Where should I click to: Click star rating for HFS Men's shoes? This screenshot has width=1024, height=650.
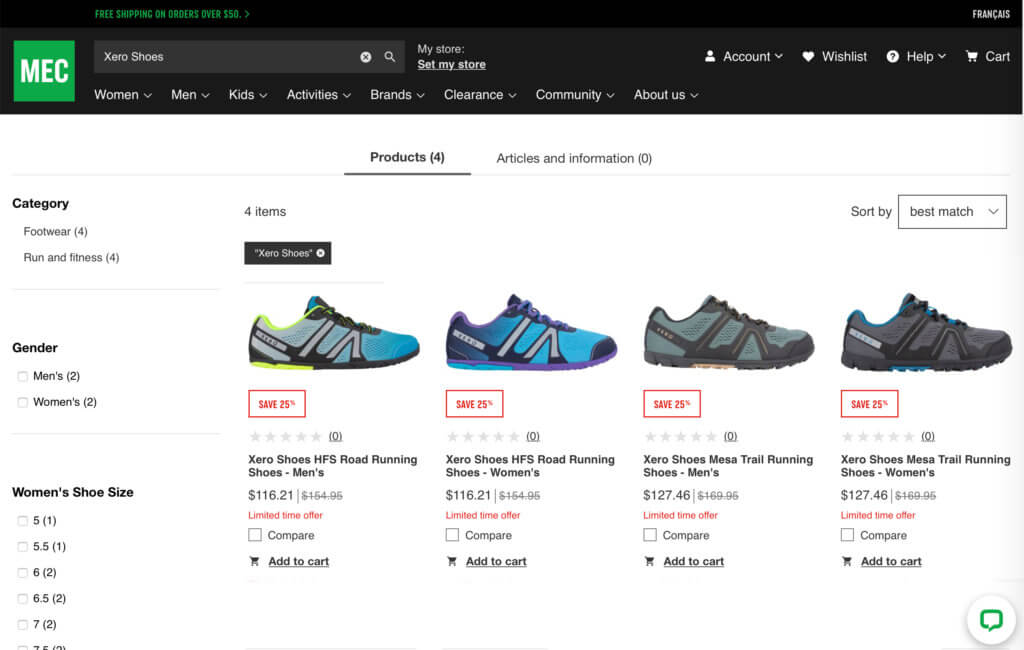[x=285, y=436]
